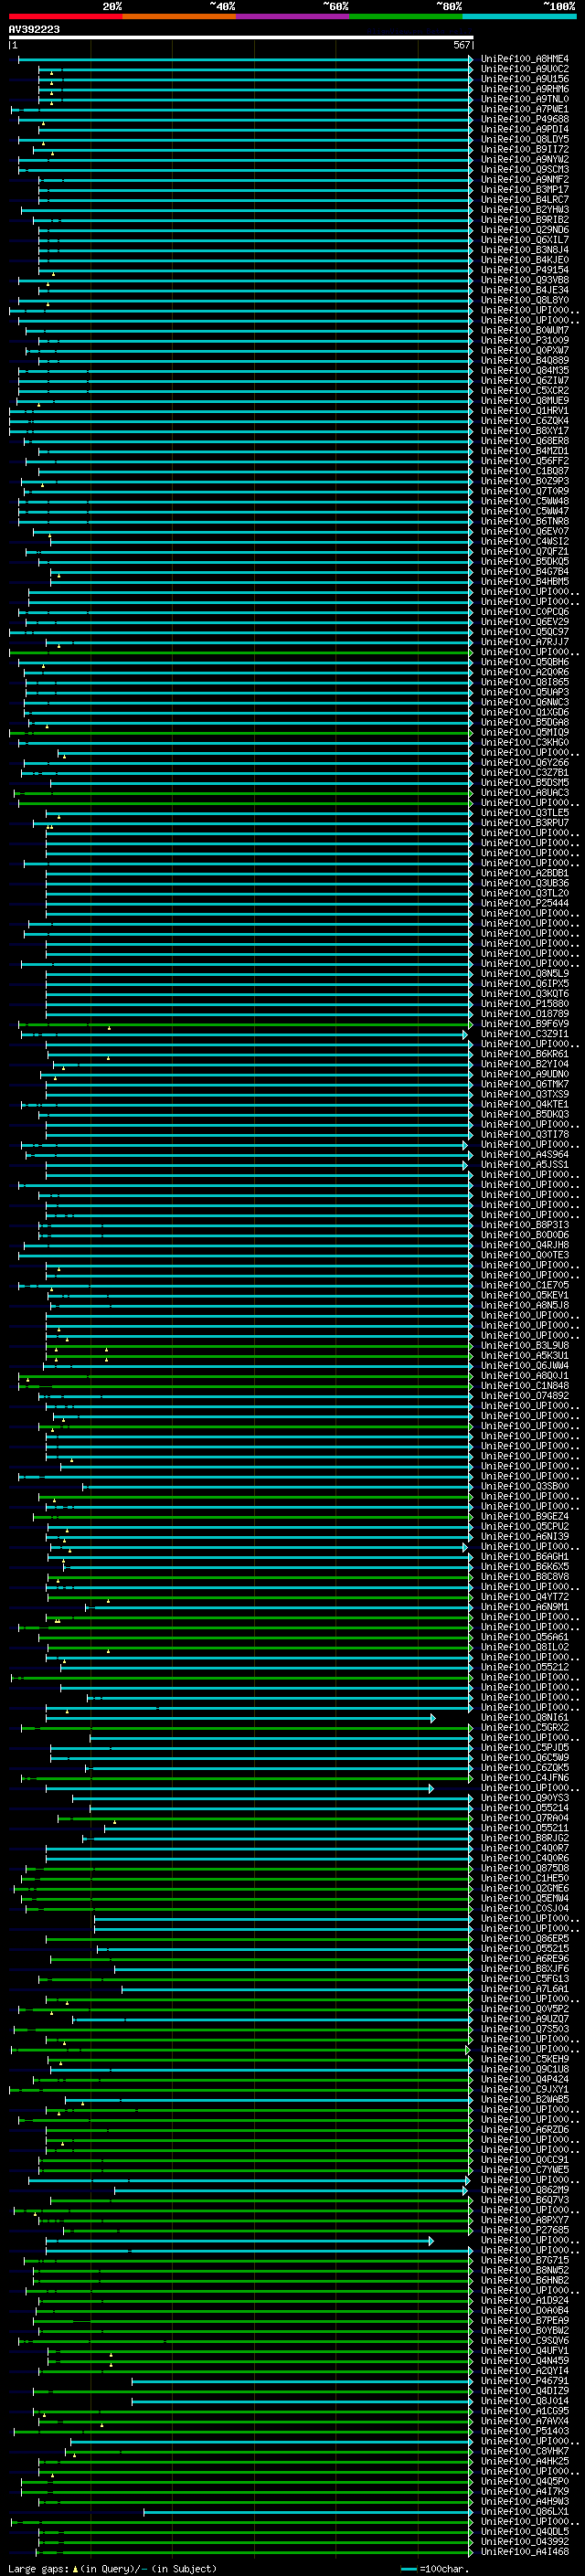Click the red ~20% identity legend segment
The width and height of the screenshot is (585, 2576).
point(65,17)
